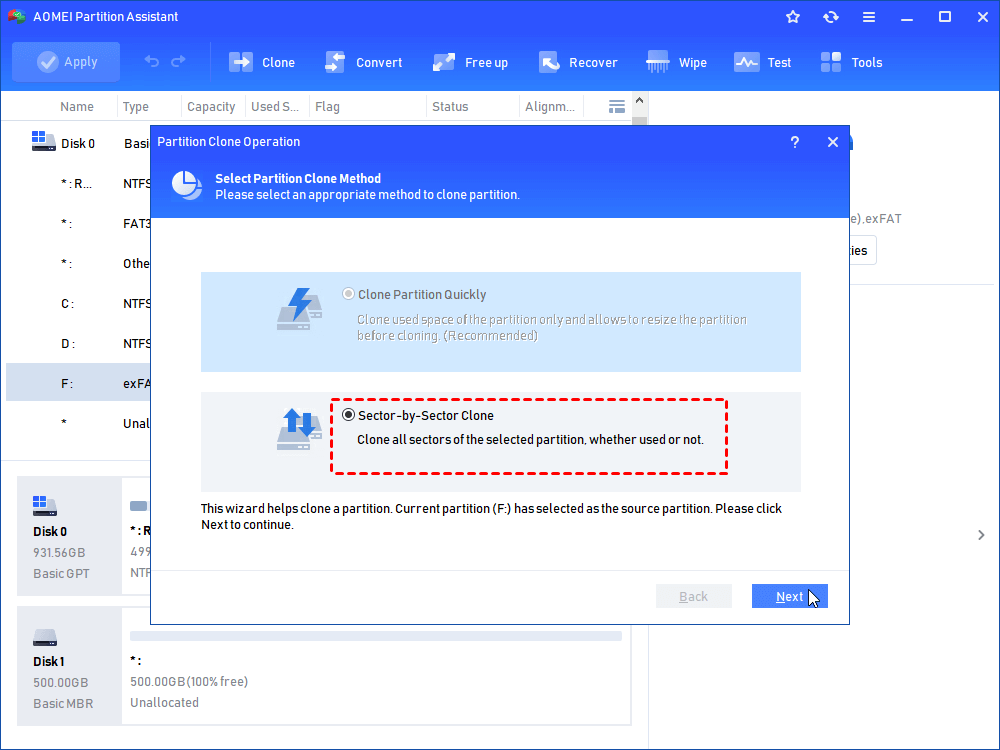
Task: Open the hamburger menu in title bar
Action: [x=869, y=17]
